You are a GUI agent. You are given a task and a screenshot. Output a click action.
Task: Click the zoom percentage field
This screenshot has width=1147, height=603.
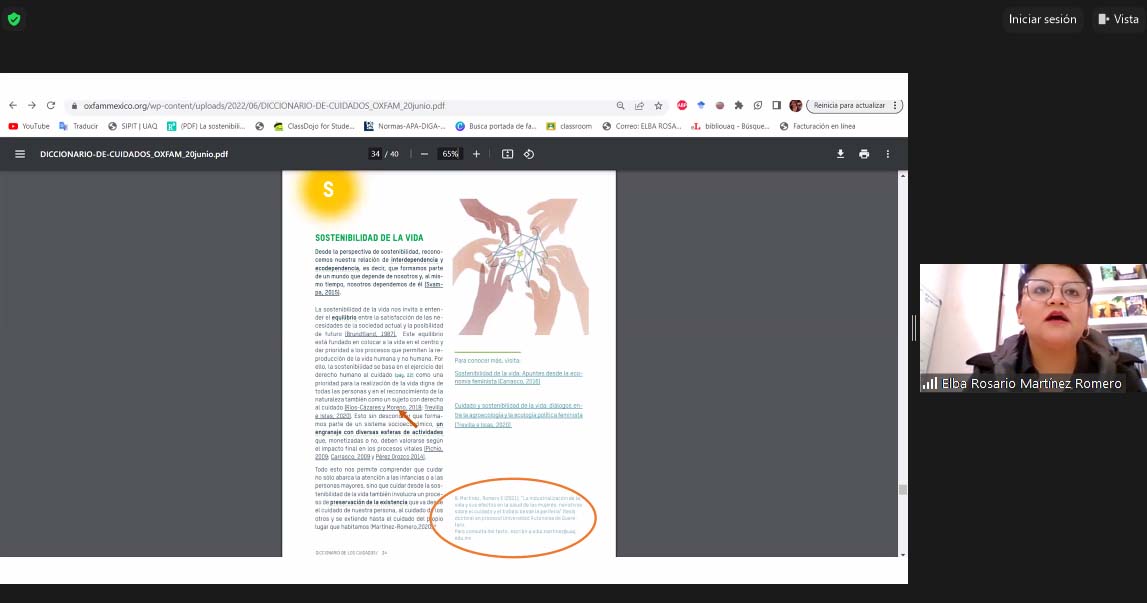coord(450,154)
